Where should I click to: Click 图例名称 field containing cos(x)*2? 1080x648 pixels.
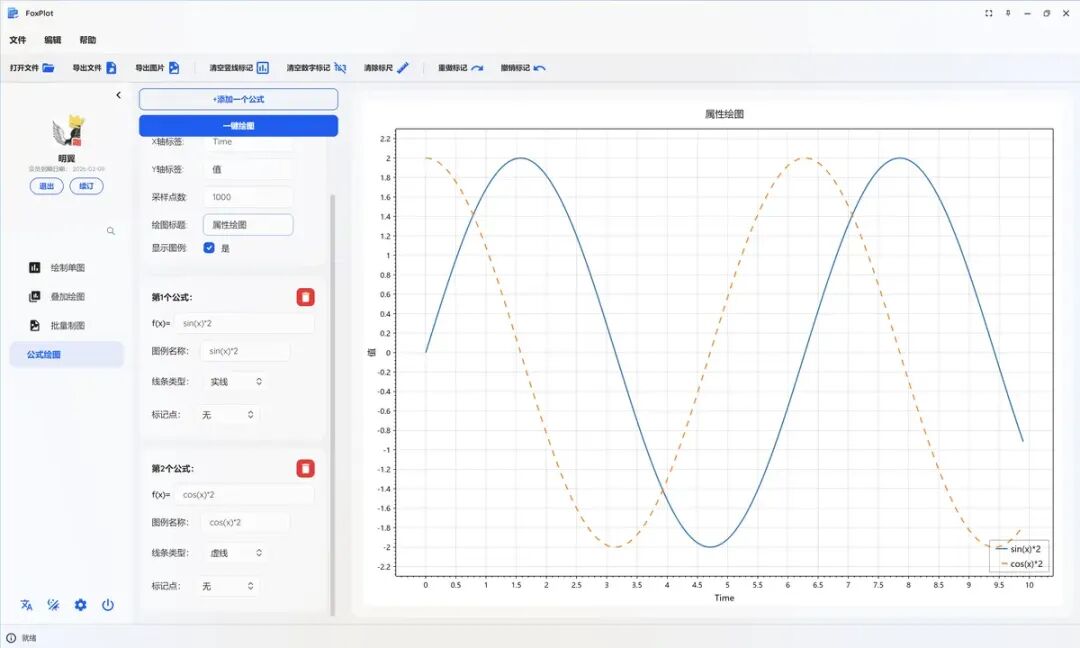[x=245, y=523]
